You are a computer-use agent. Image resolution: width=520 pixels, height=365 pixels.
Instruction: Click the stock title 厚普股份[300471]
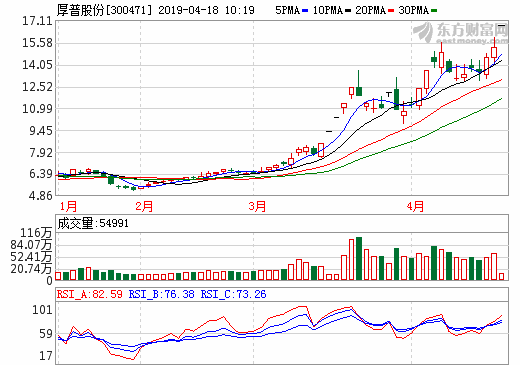point(104,10)
